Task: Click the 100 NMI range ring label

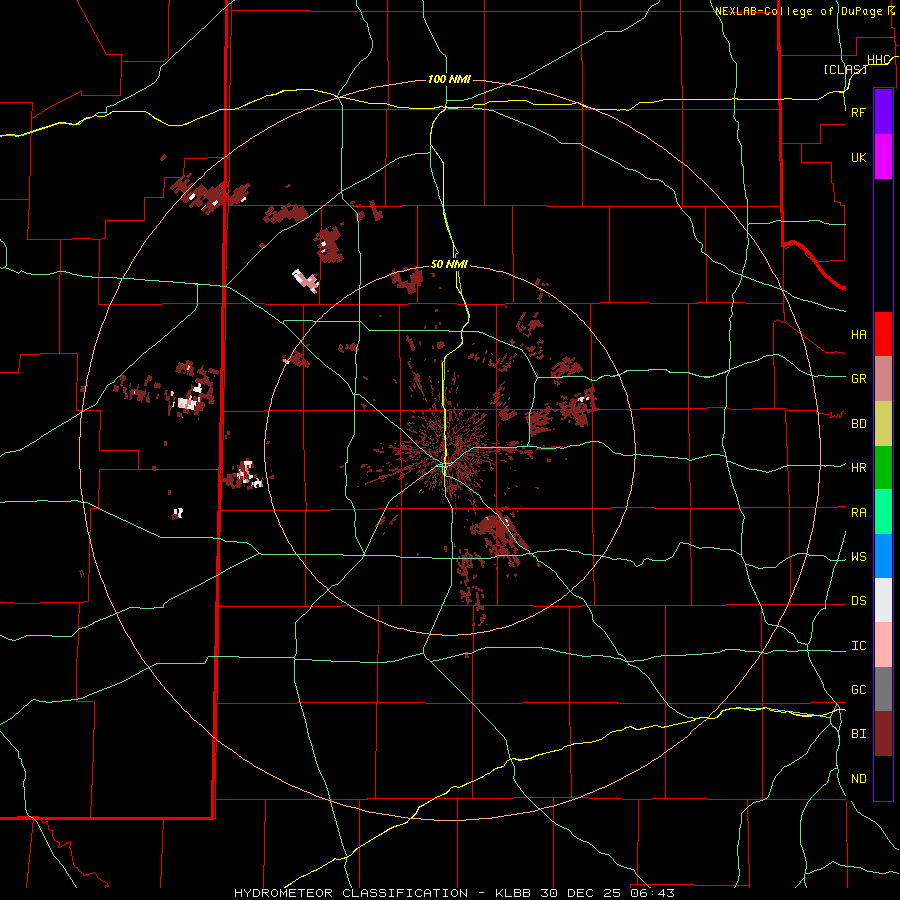Action: point(449,79)
